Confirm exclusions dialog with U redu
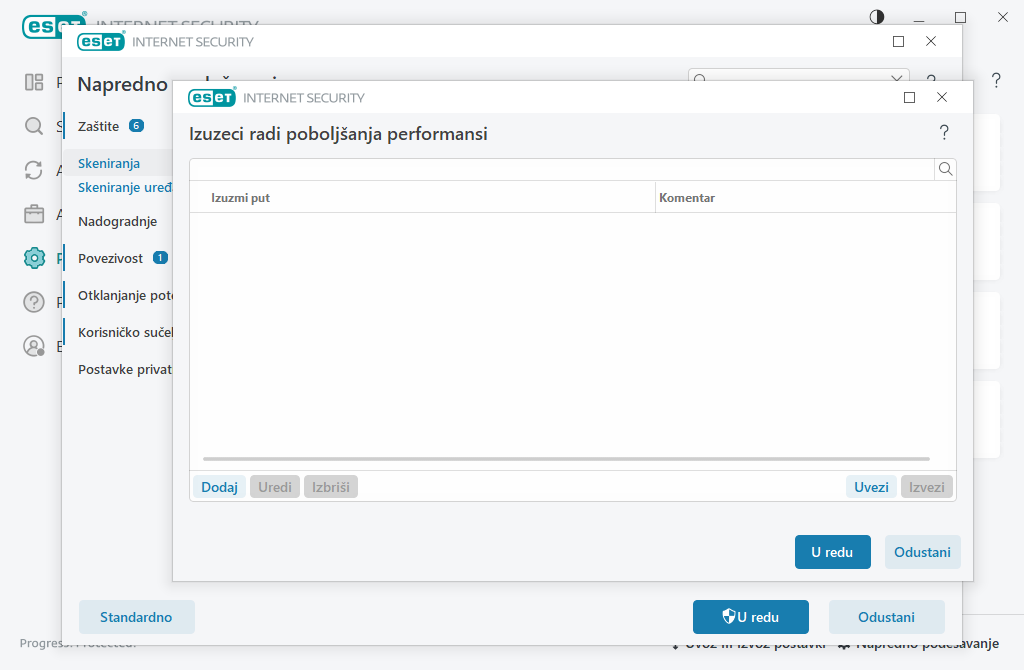This screenshot has width=1024, height=670. (832, 552)
